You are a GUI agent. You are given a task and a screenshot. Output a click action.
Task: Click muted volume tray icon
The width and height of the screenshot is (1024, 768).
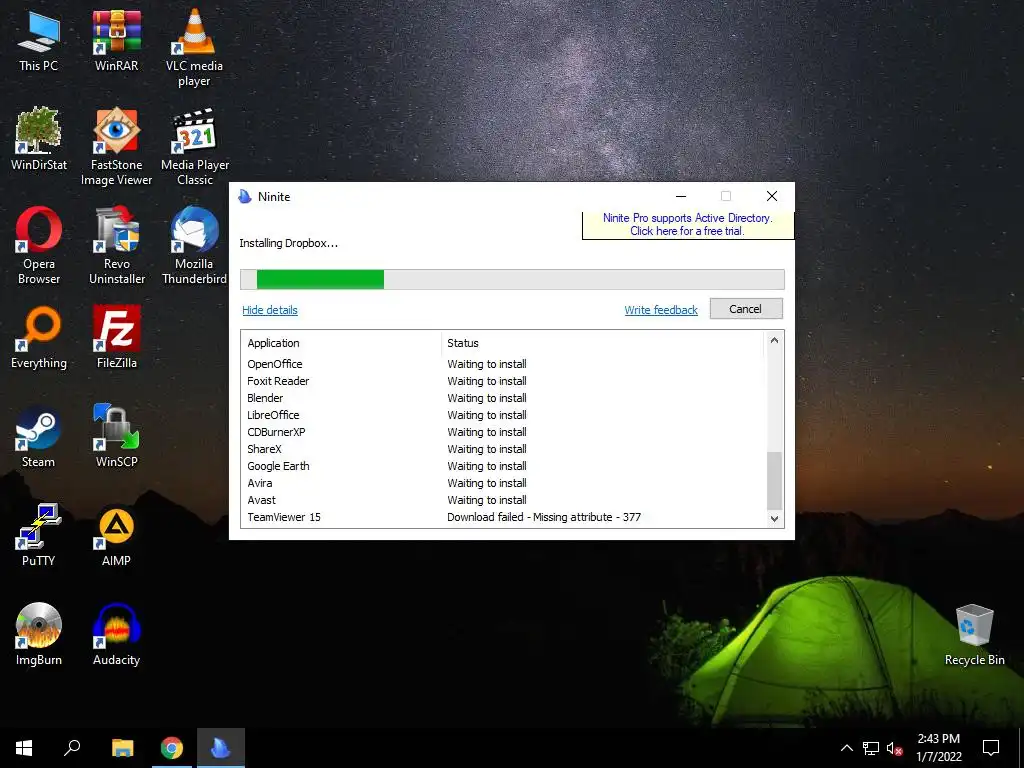coord(894,748)
